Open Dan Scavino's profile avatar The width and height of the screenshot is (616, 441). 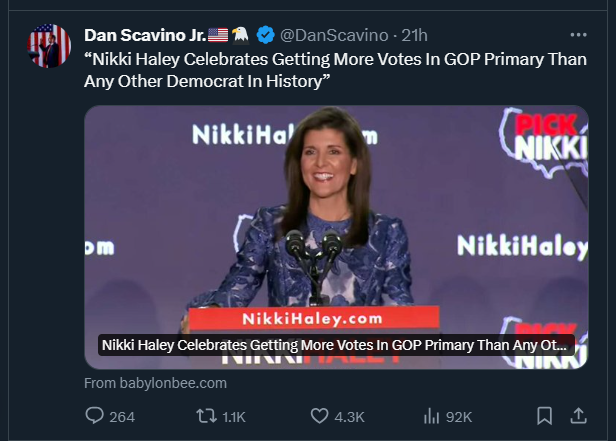tap(49, 45)
